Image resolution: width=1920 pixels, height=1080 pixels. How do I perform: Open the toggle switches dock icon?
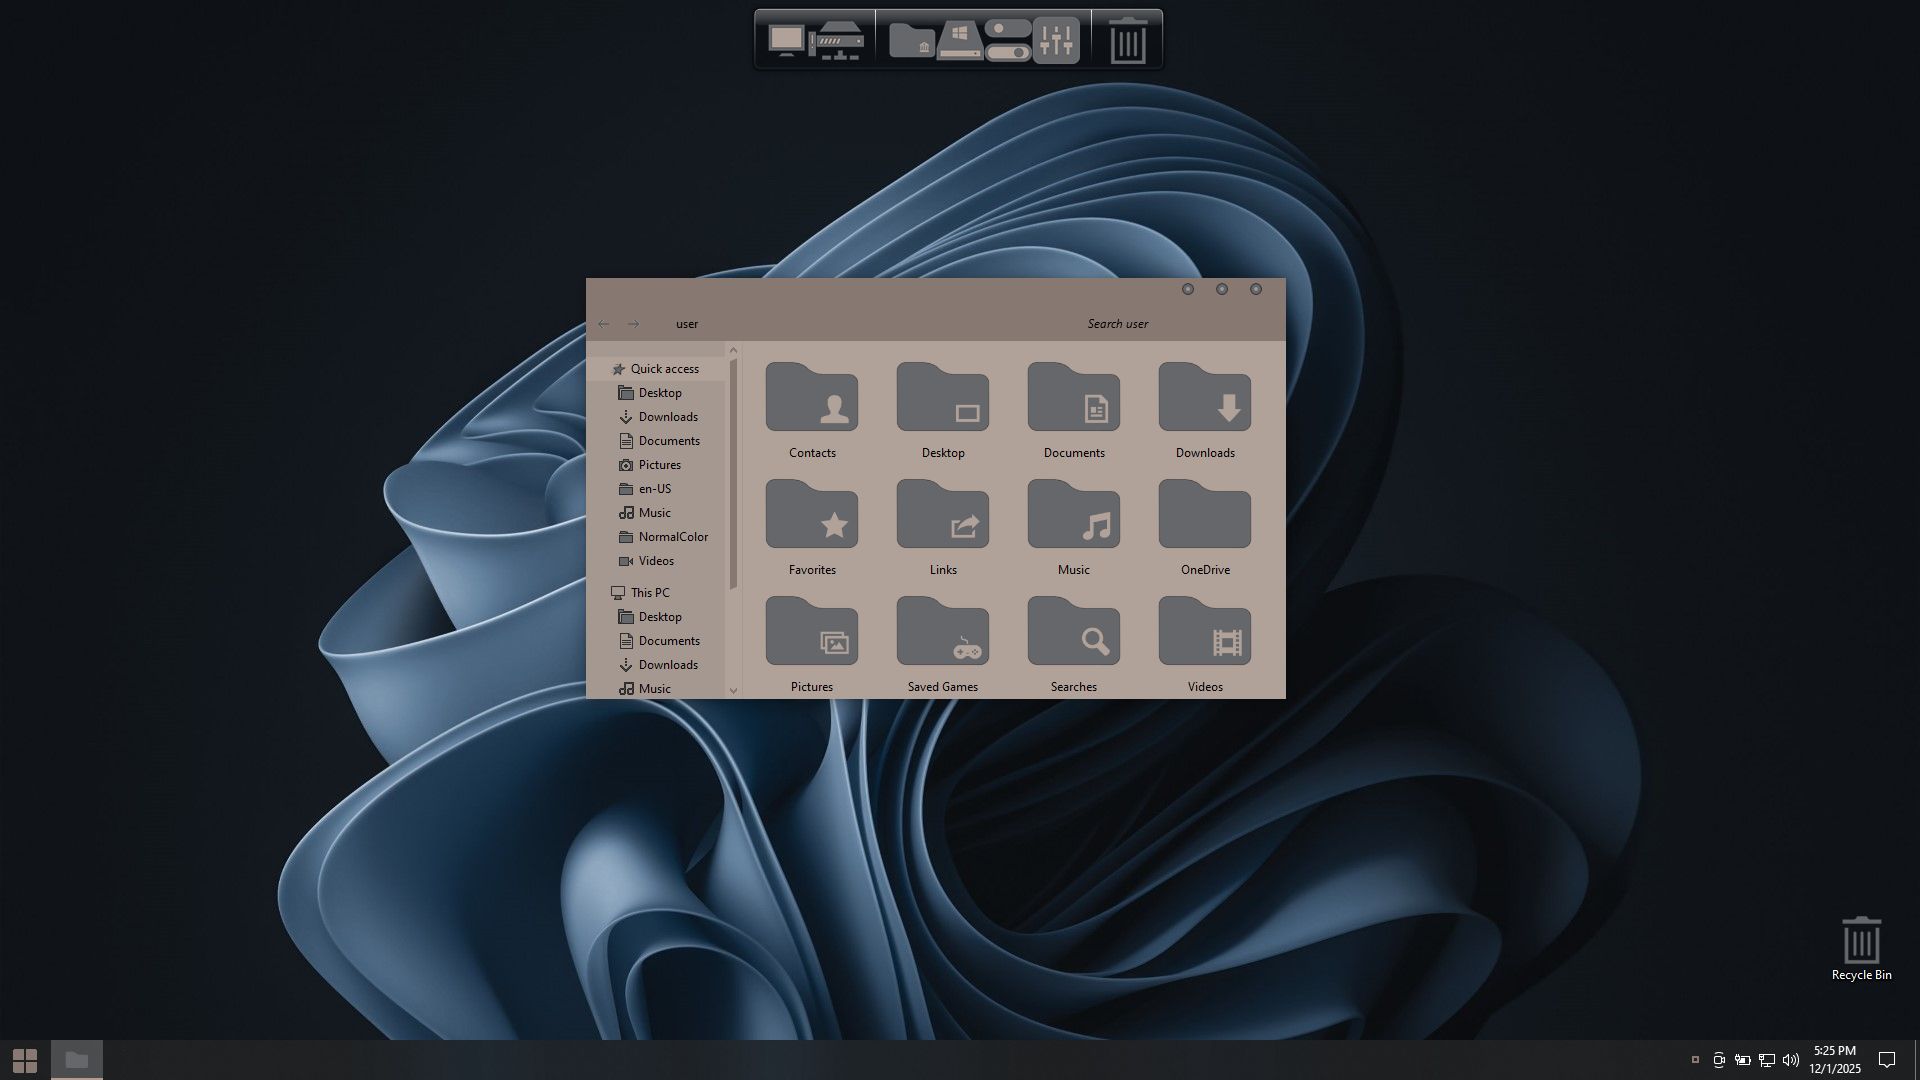1007,40
